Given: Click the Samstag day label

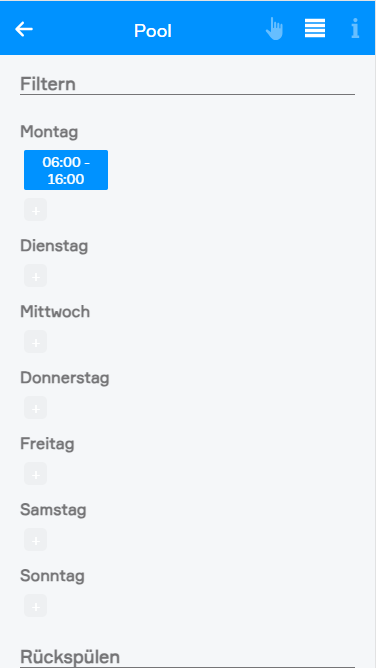Looking at the screenshot, I should click(x=53, y=510).
